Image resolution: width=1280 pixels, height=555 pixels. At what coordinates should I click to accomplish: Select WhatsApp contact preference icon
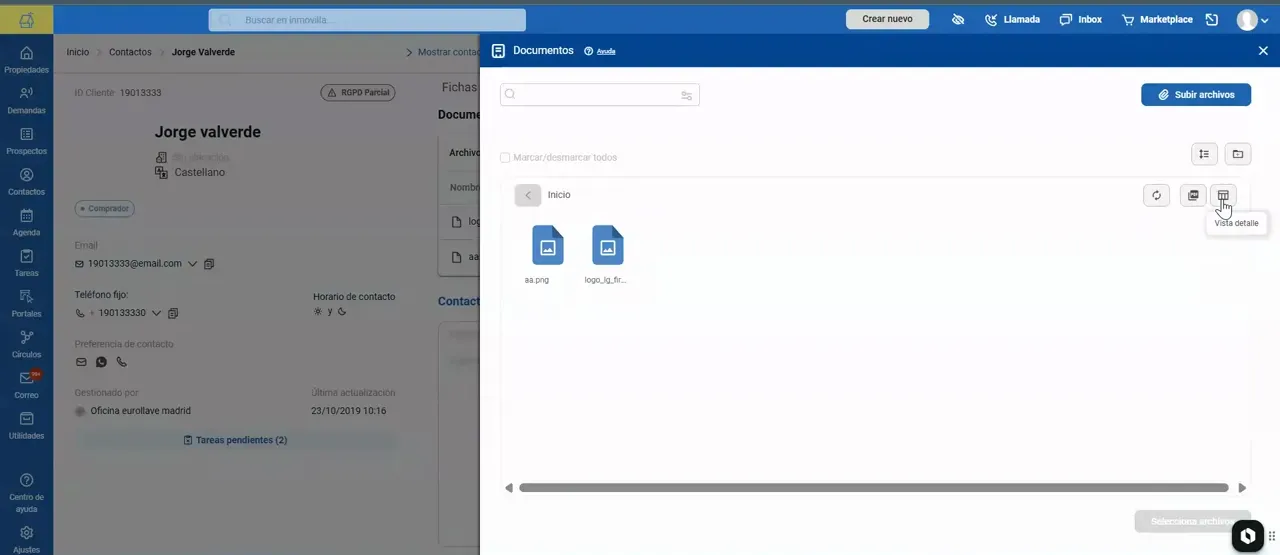(x=101, y=362)
